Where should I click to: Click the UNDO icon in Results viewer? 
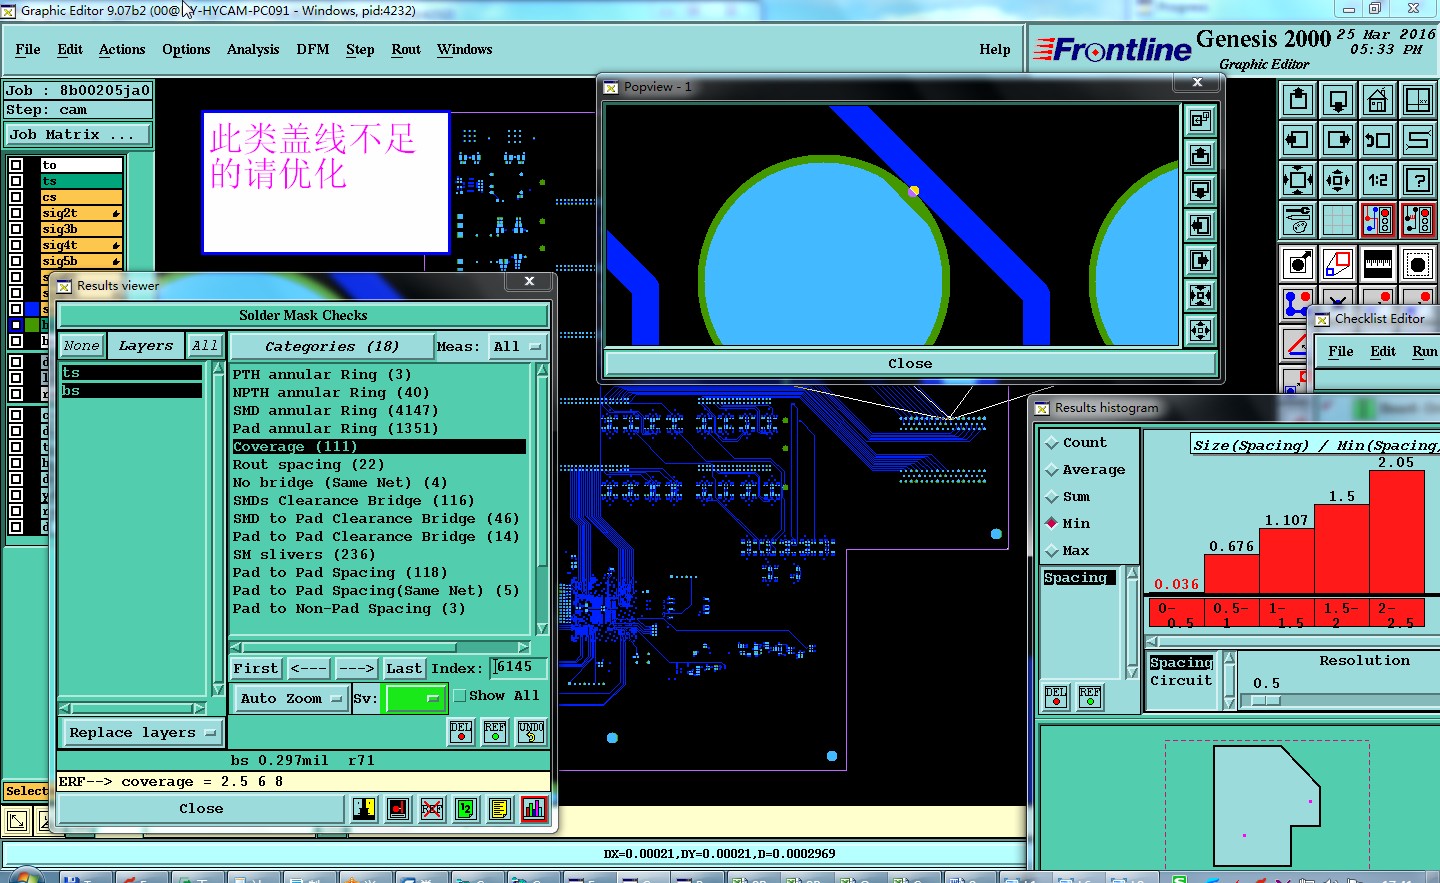(531, 732)
